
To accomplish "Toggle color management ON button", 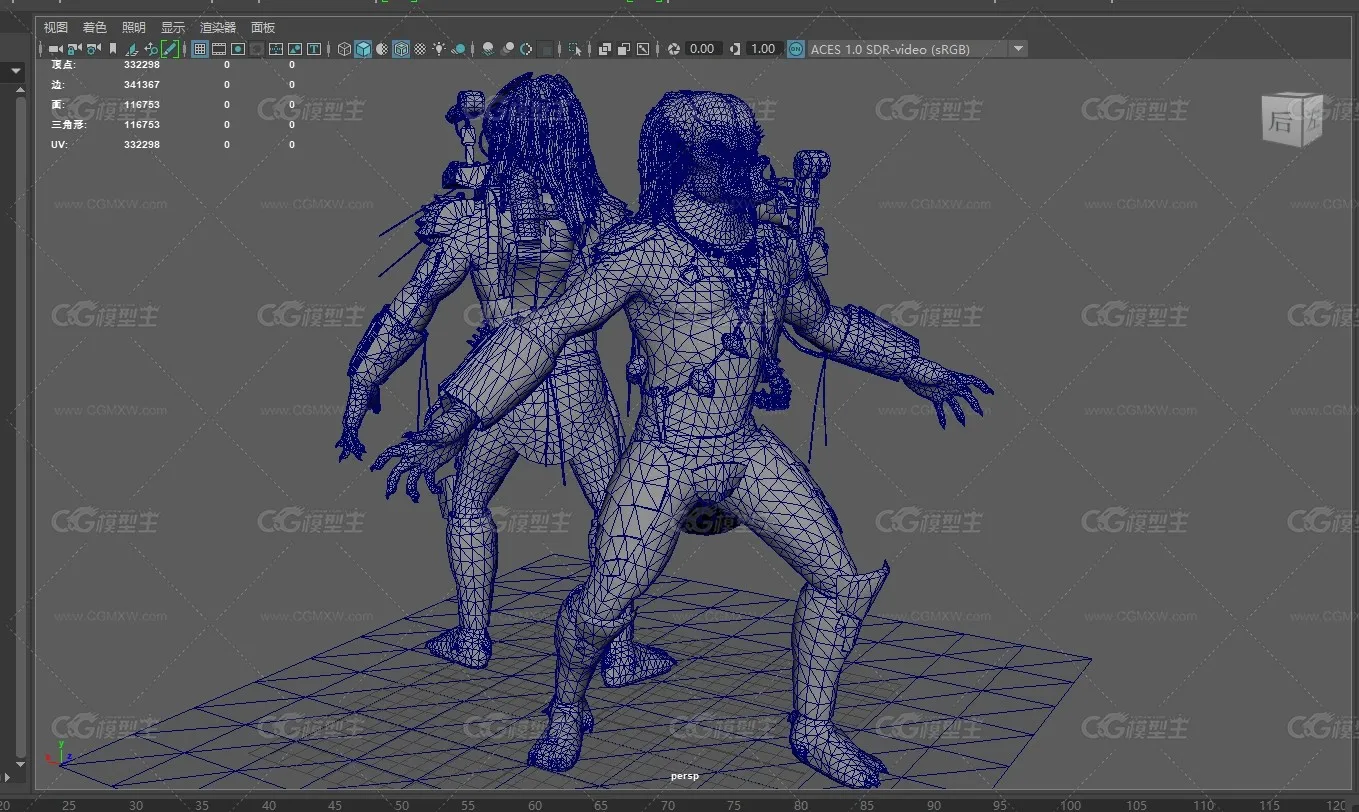I will (795, 49).
